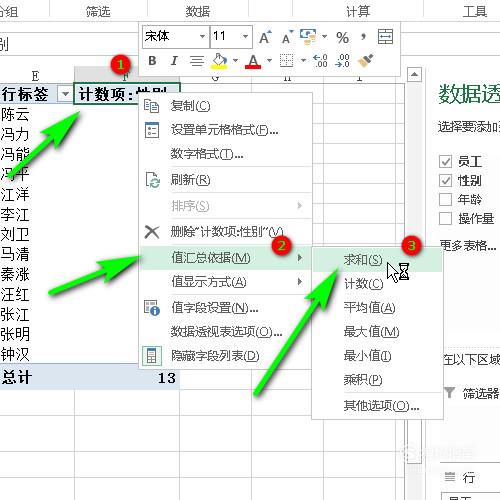Choose 平均值(A) in submenu
Screen dimensions: 500x500
tap(377, 308)
